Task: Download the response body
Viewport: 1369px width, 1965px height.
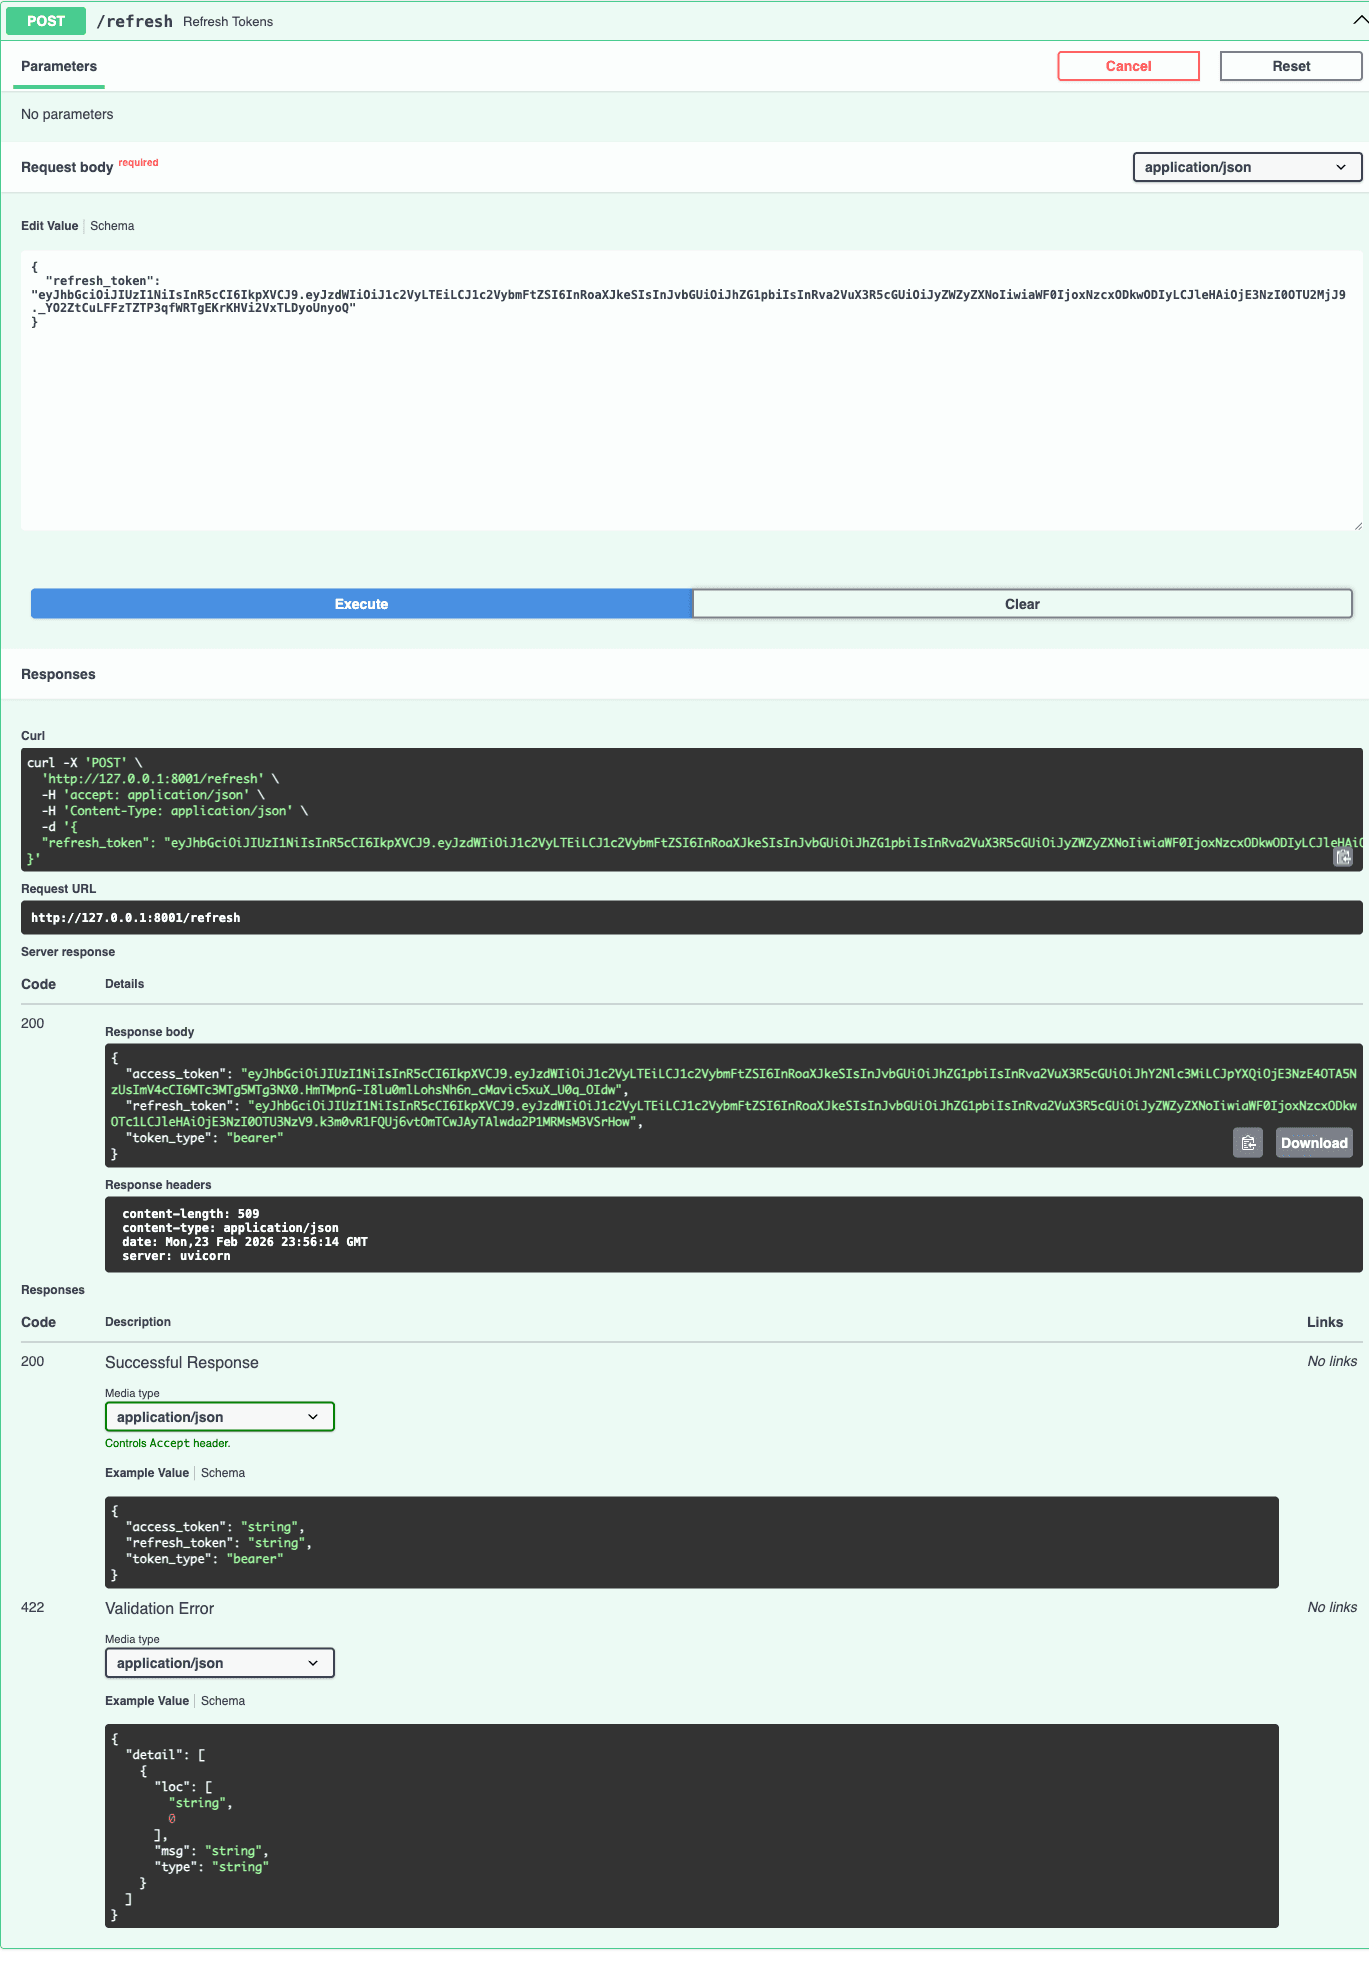Action: (1314, 1143)
